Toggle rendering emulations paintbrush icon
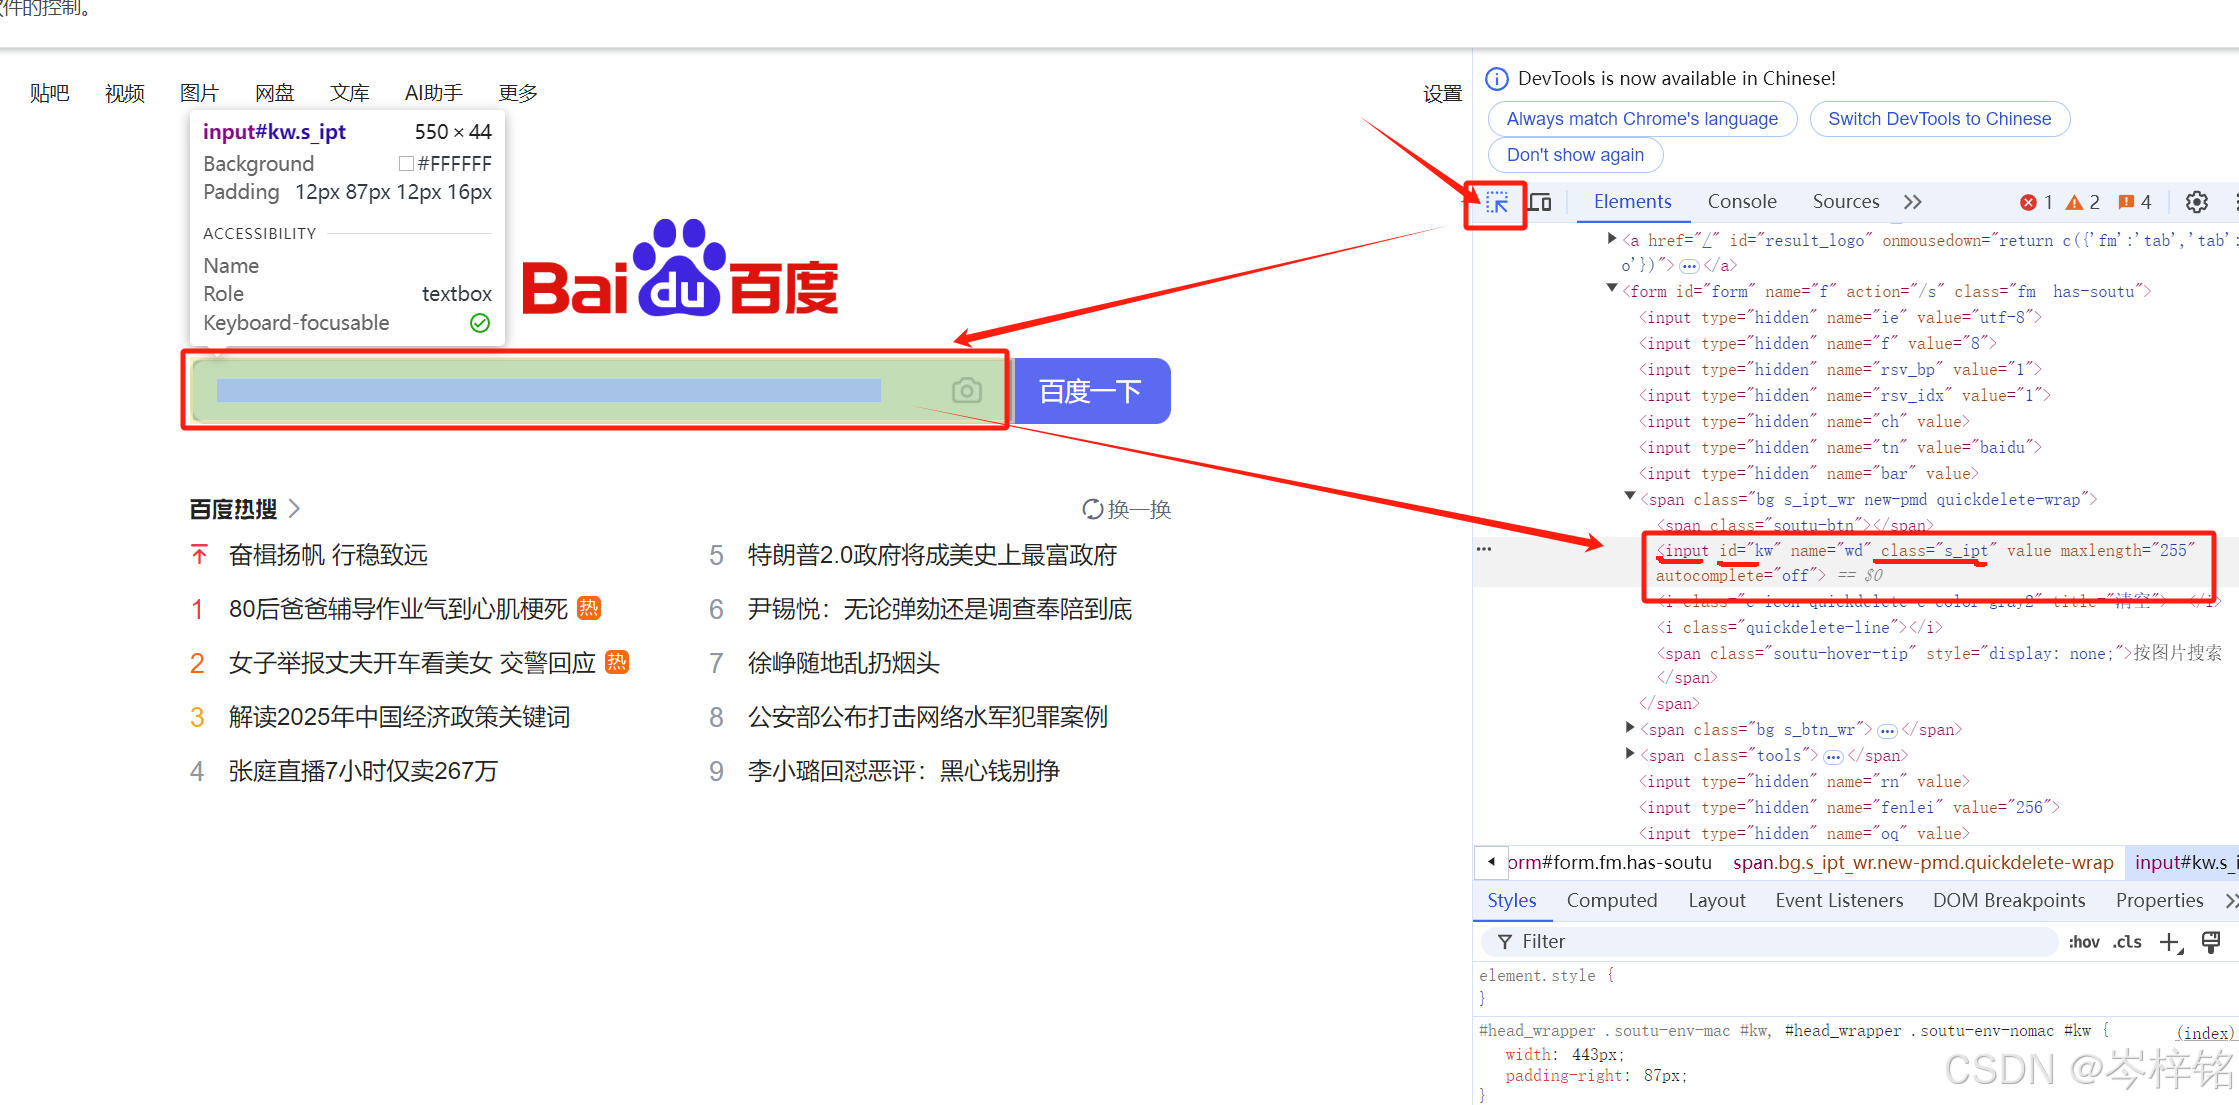The image size is (2239, 1105). click(2211, 942)
